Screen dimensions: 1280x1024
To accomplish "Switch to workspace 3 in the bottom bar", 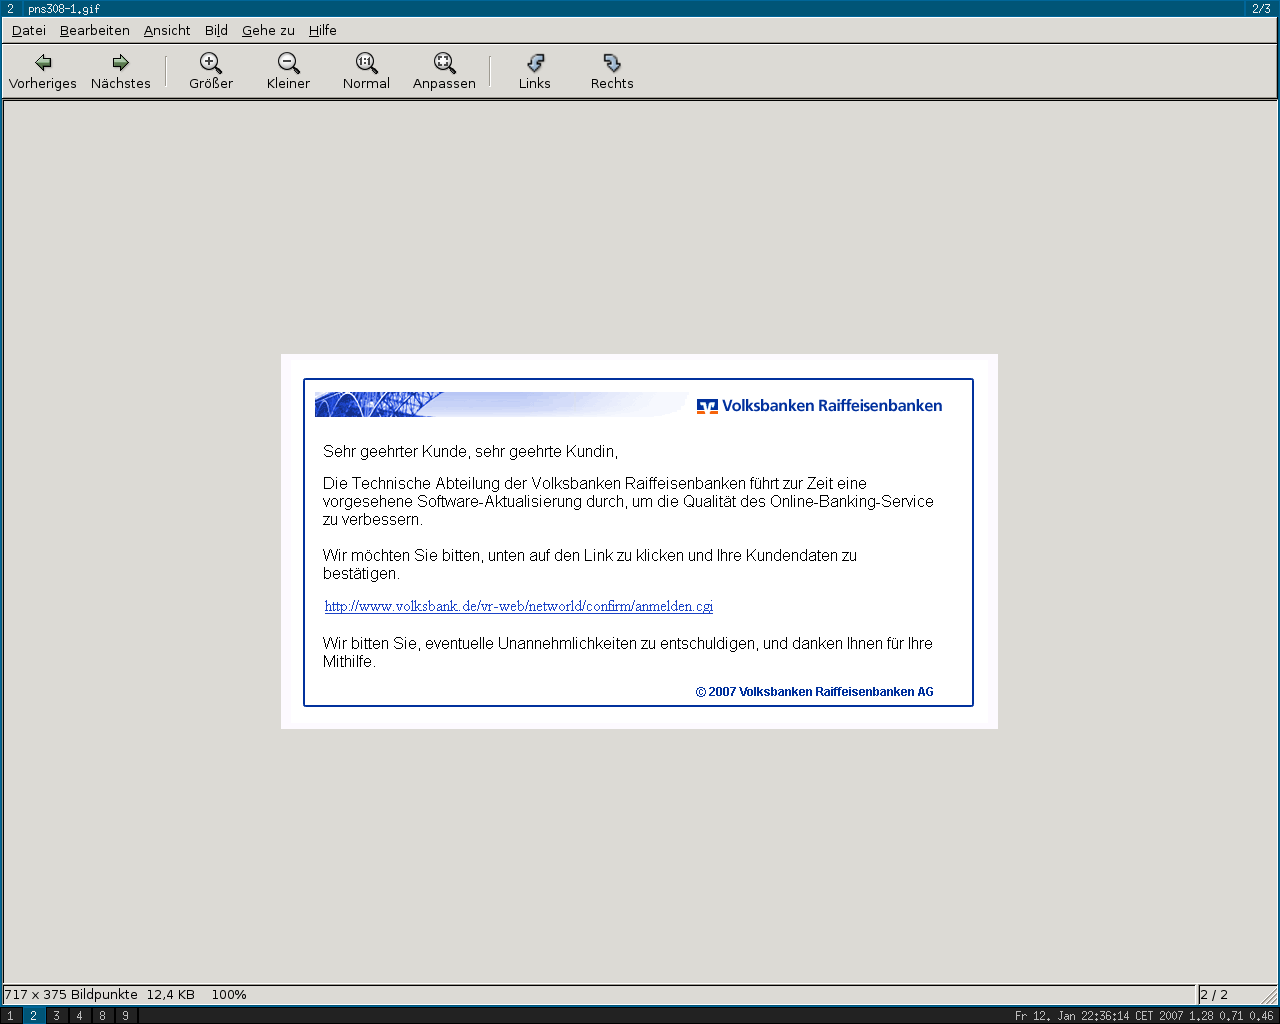I will (x=56, y=1015).
